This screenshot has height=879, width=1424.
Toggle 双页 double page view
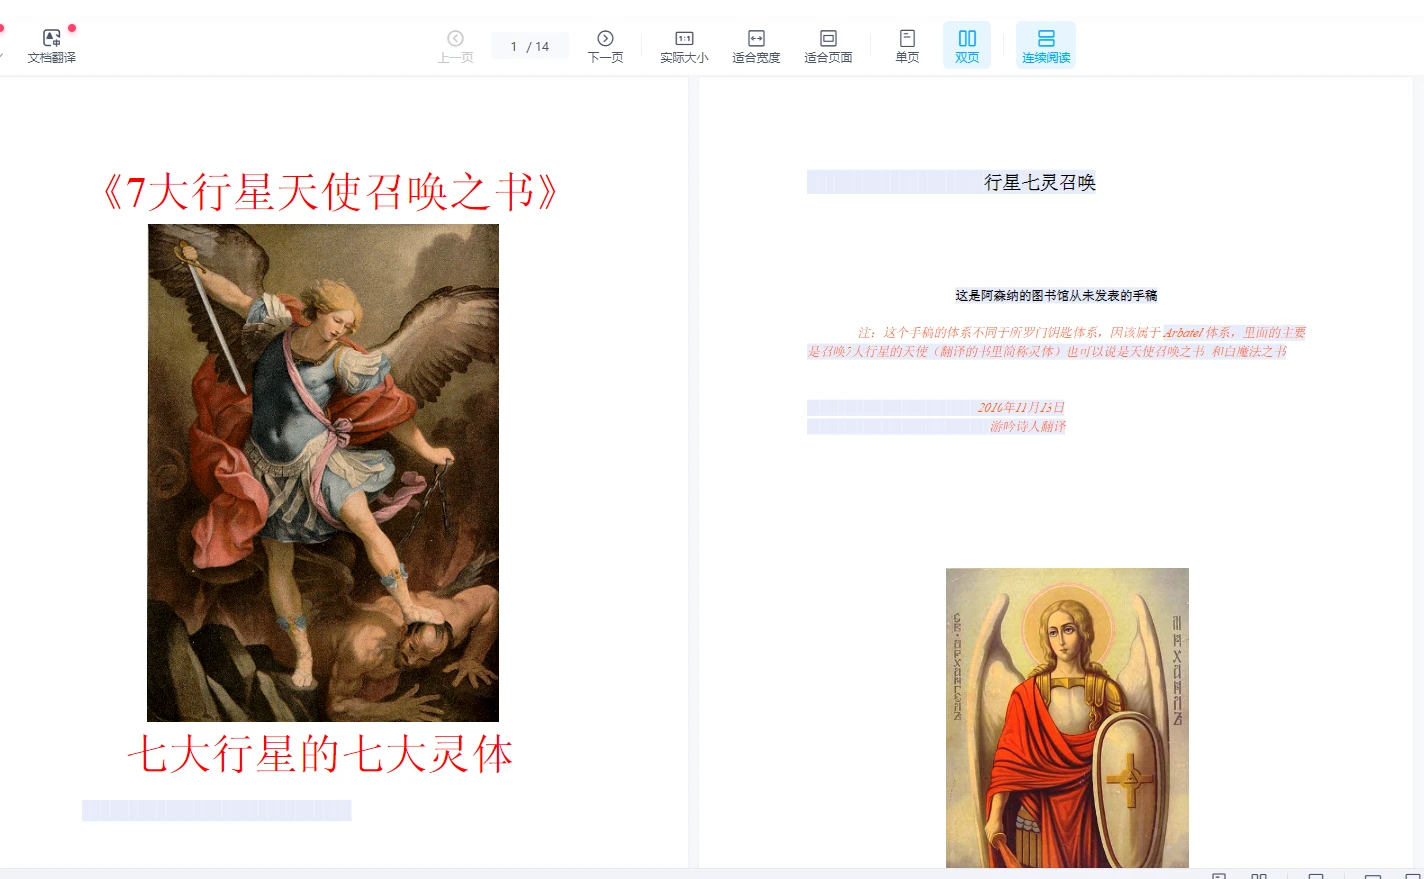[x=967, y=46]
